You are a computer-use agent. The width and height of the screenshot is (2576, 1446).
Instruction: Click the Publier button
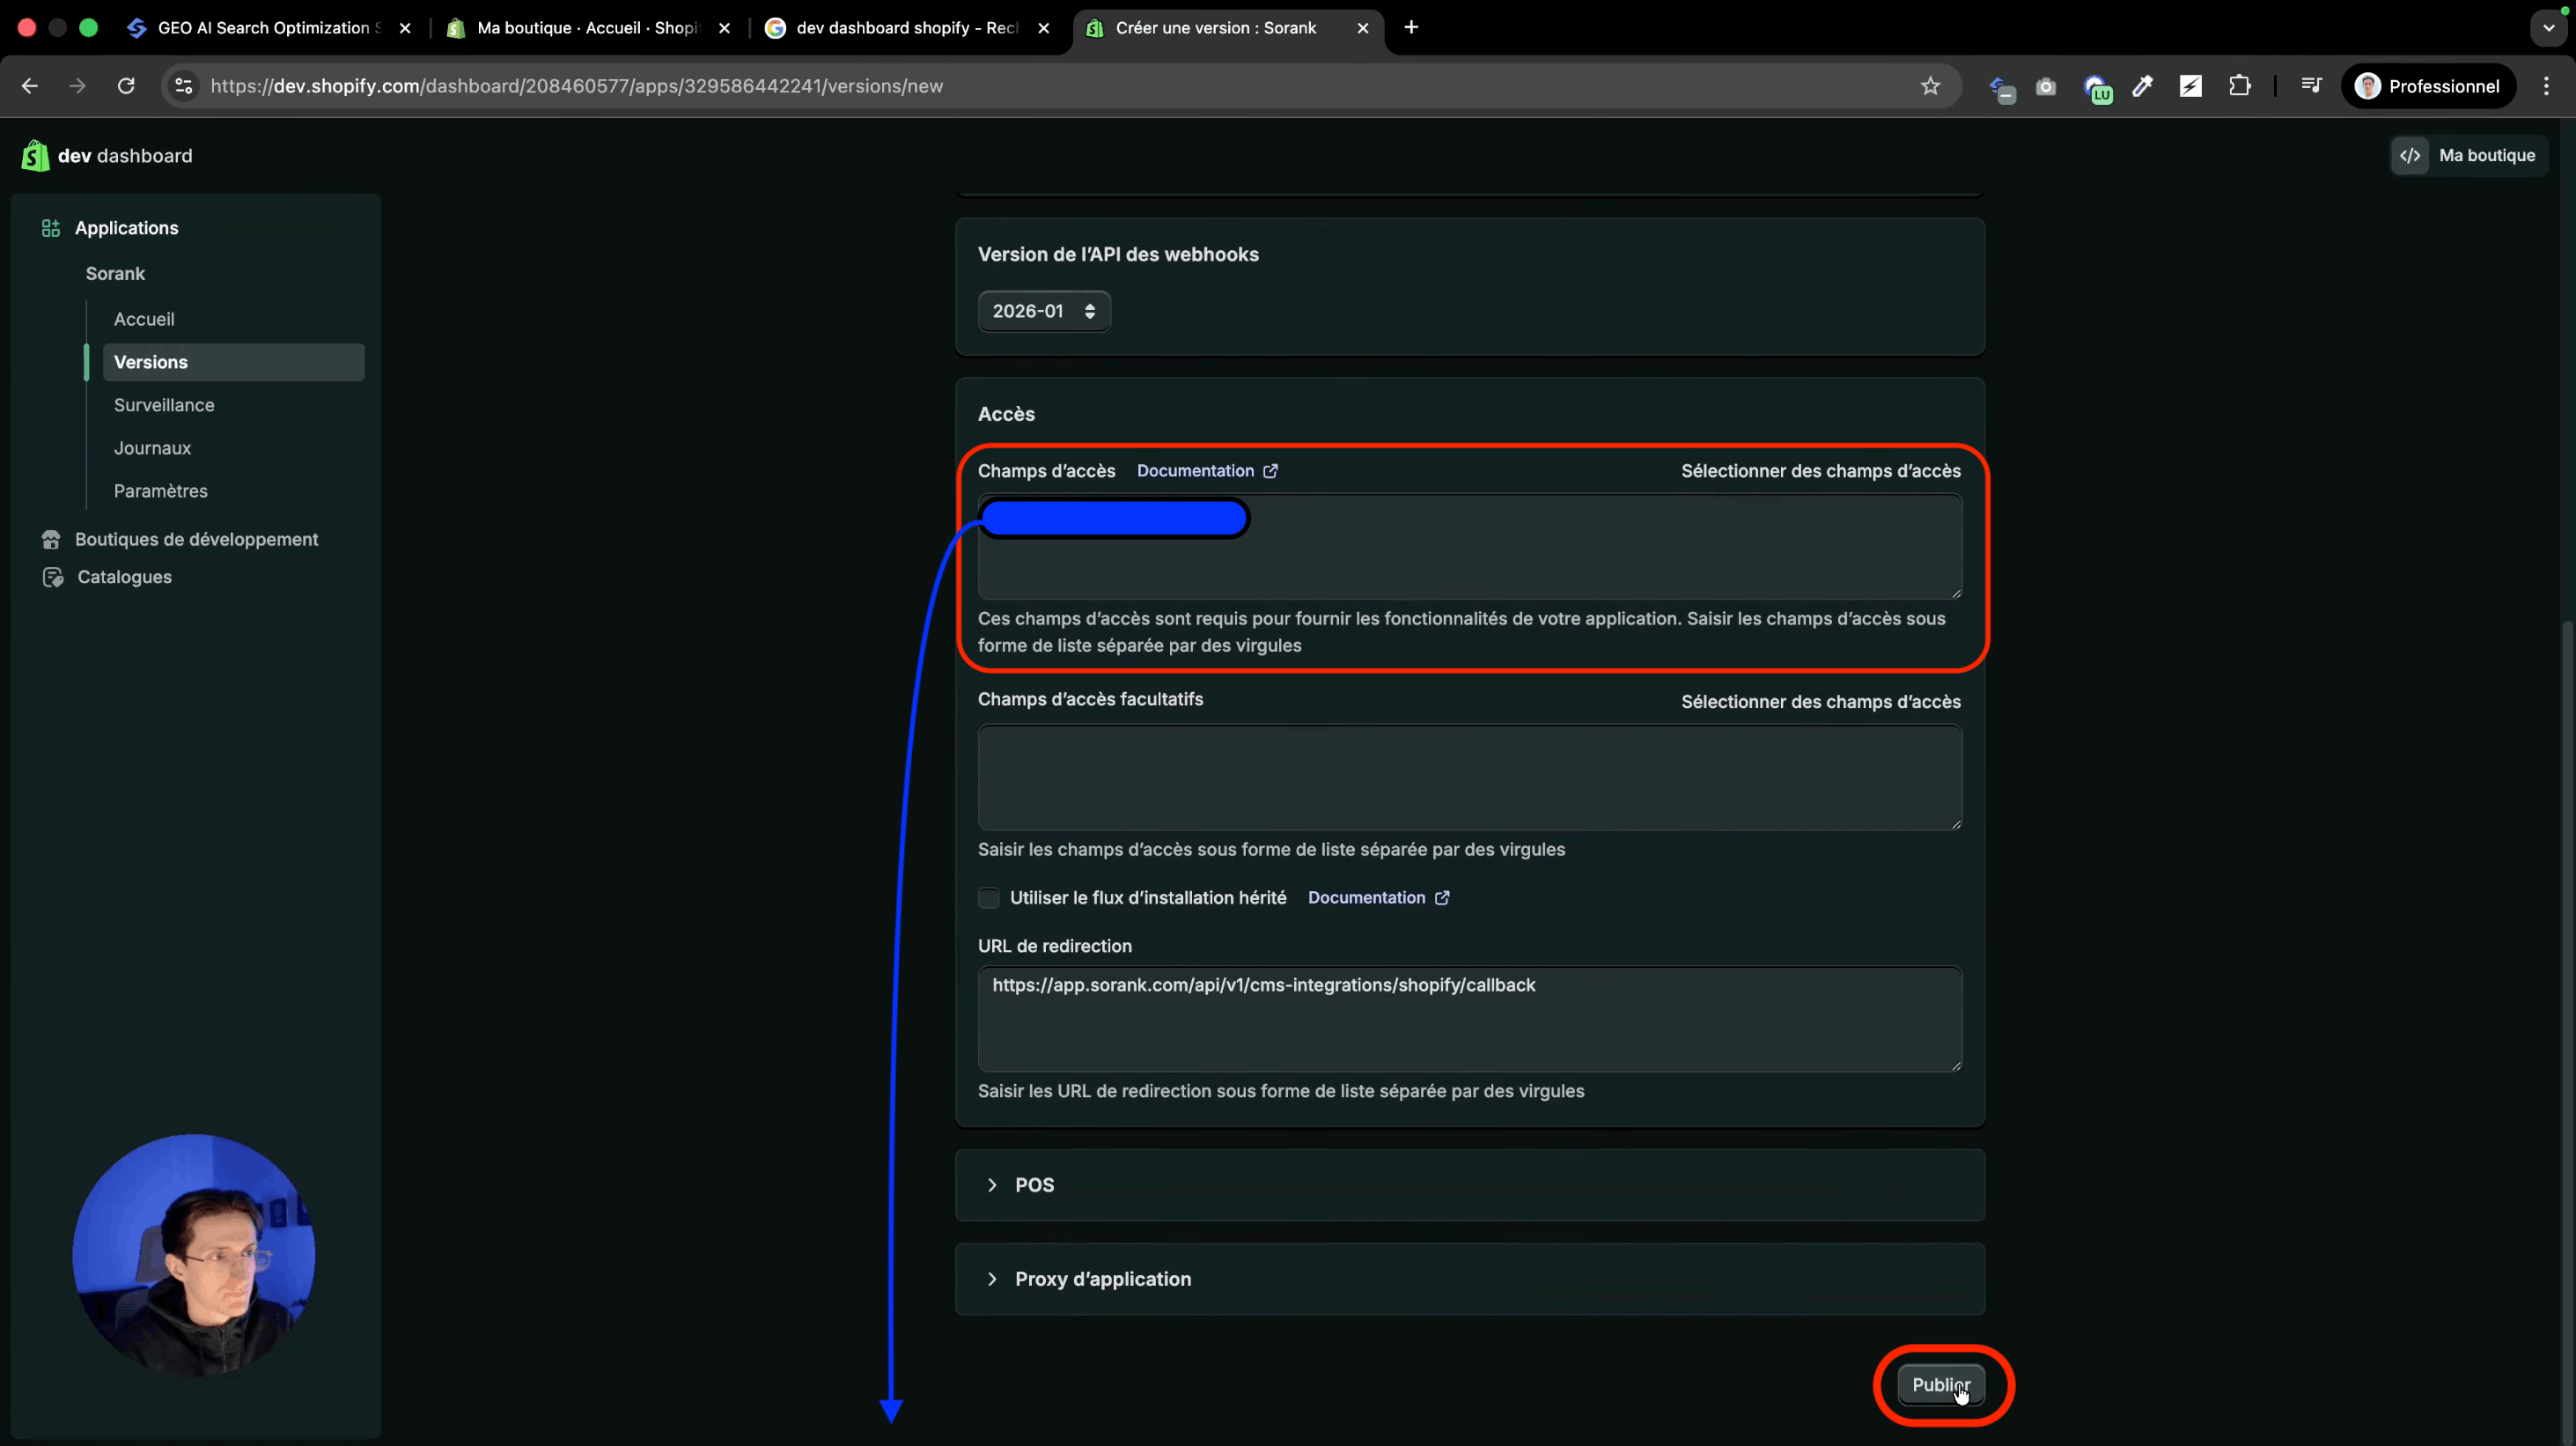pyautogui.click(x=1941, y=1385)
